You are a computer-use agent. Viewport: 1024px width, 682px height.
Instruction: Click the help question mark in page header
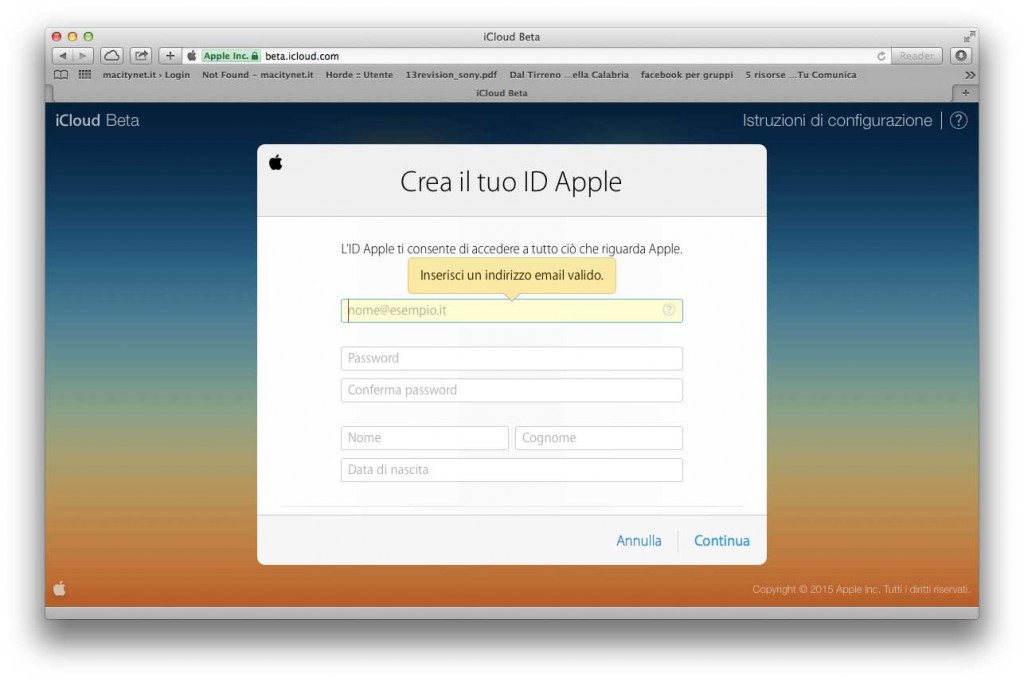(958, 120)
